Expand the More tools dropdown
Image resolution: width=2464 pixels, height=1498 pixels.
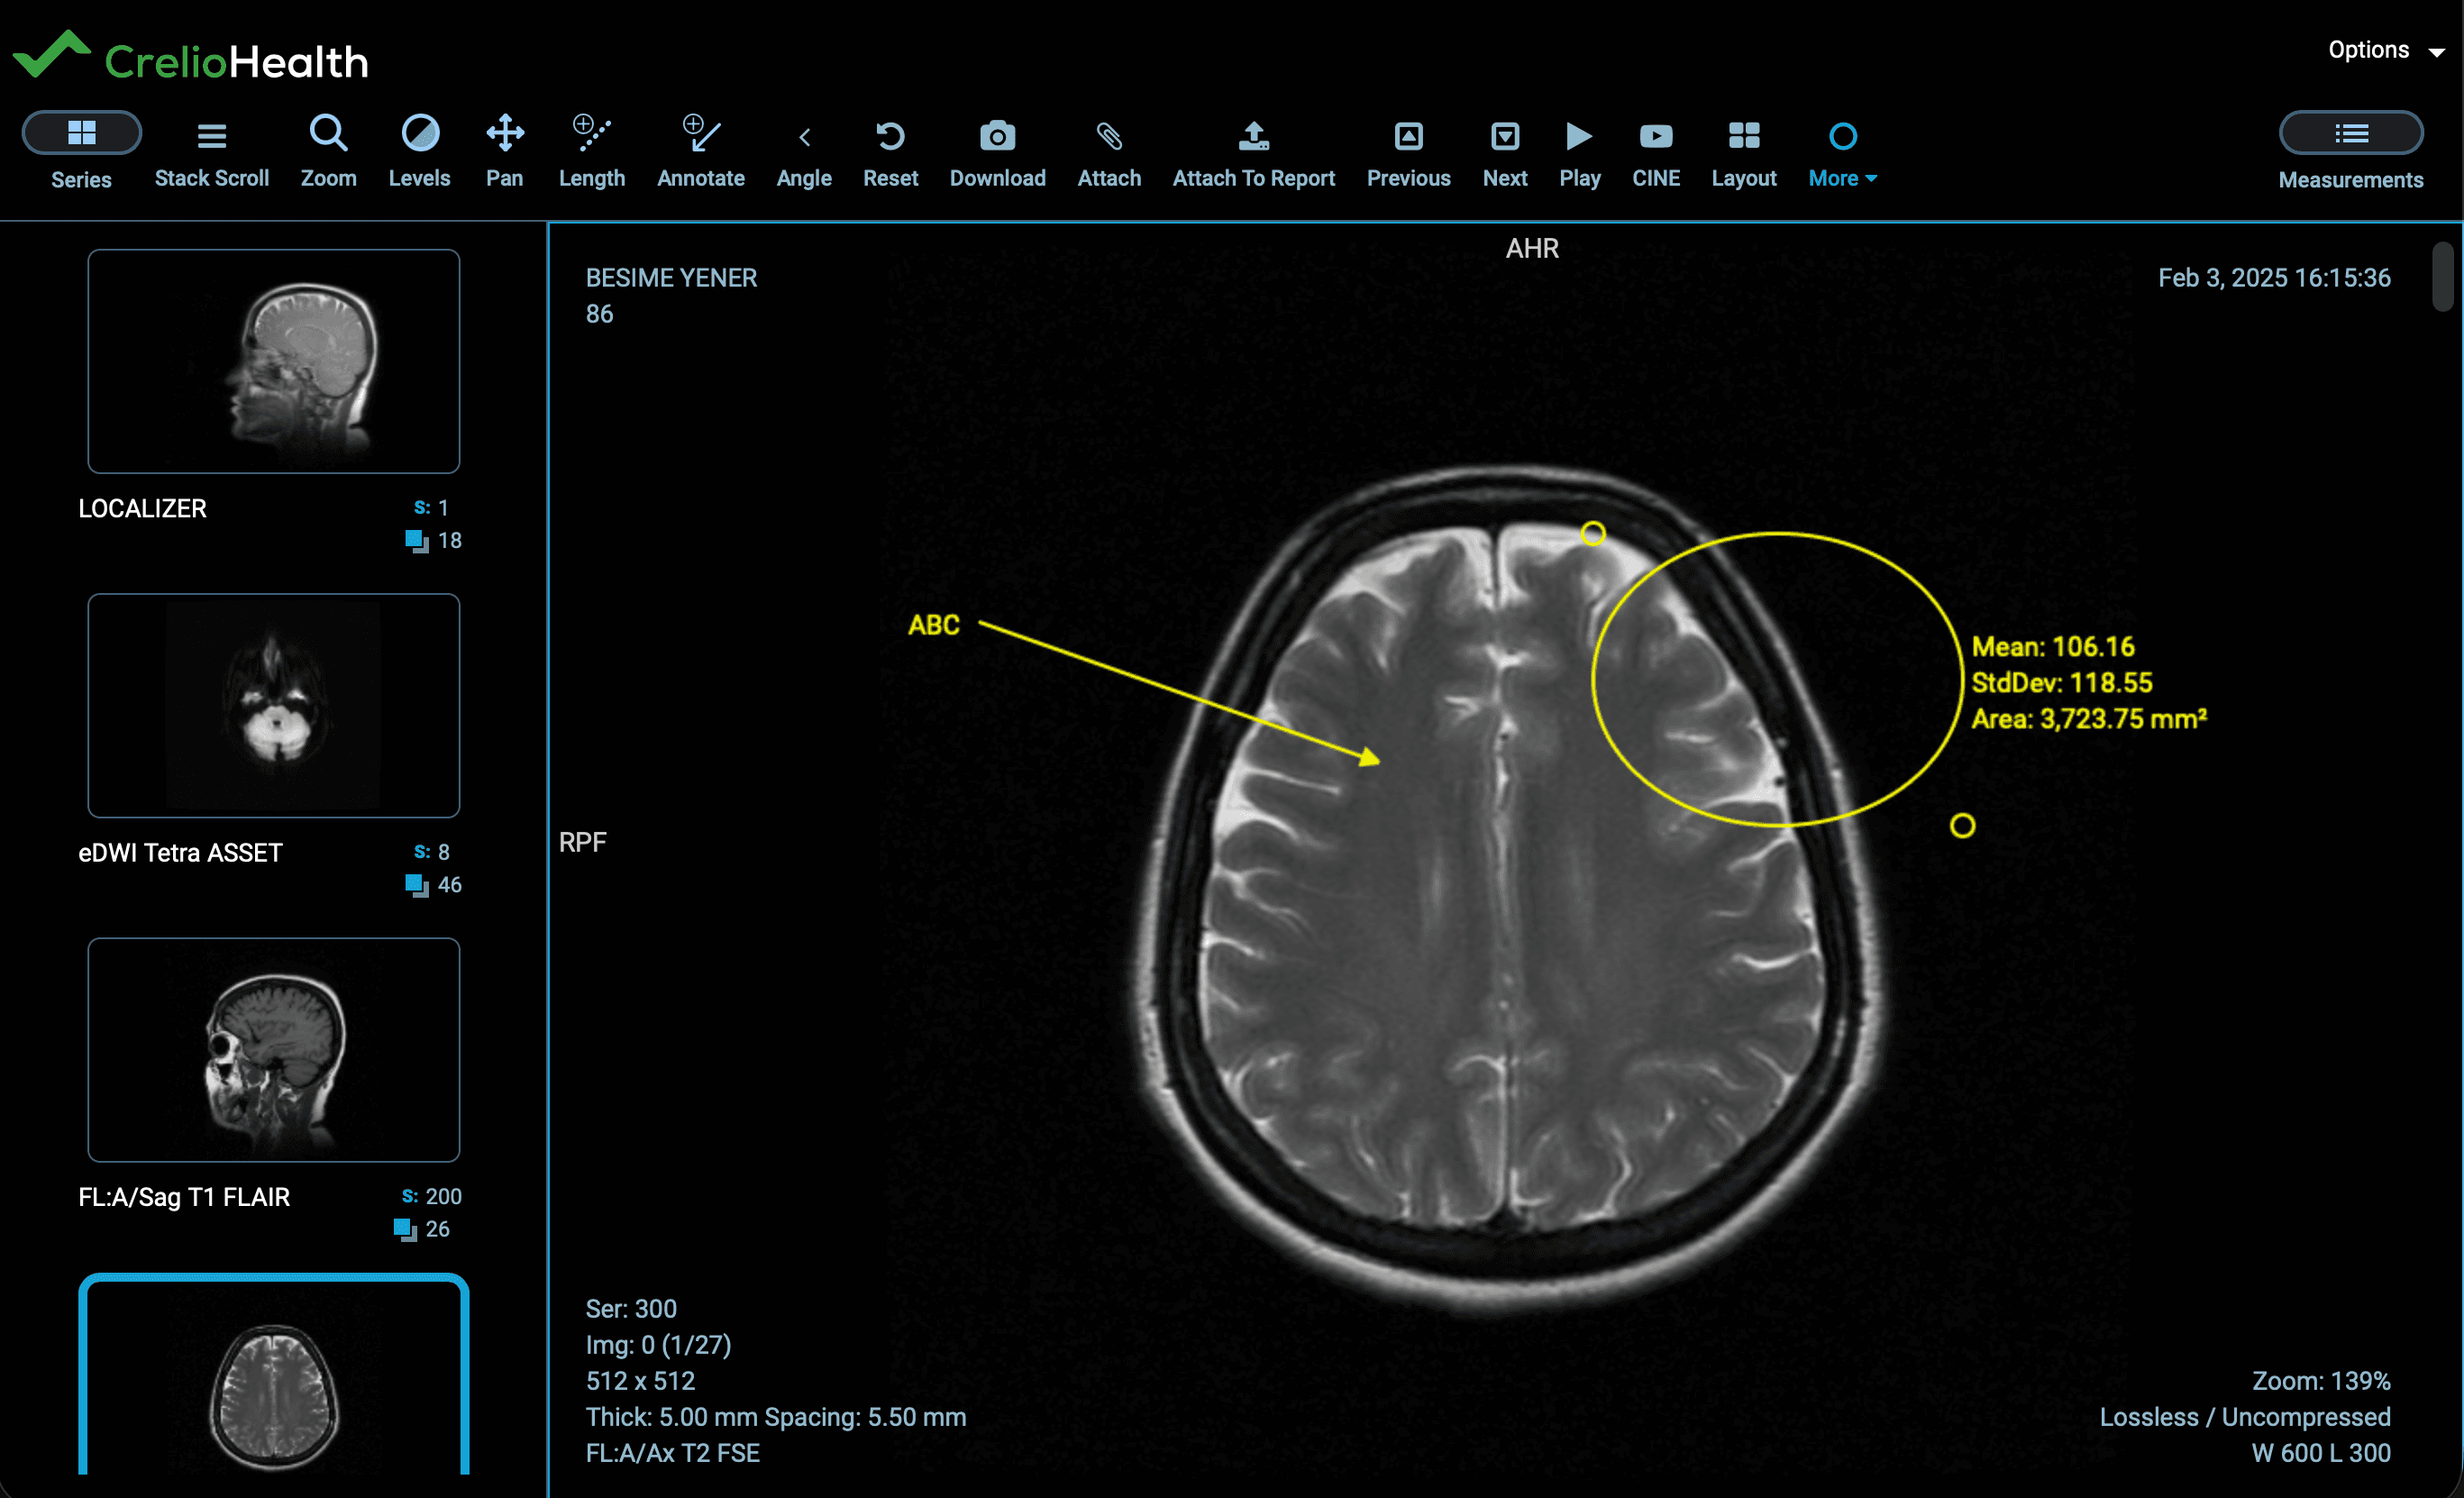click(x=1842, y=152)
